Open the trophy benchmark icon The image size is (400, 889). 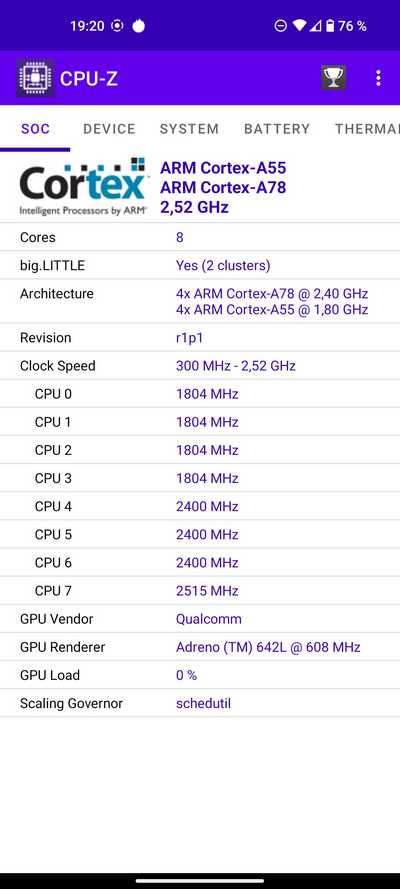coord(334,78)
